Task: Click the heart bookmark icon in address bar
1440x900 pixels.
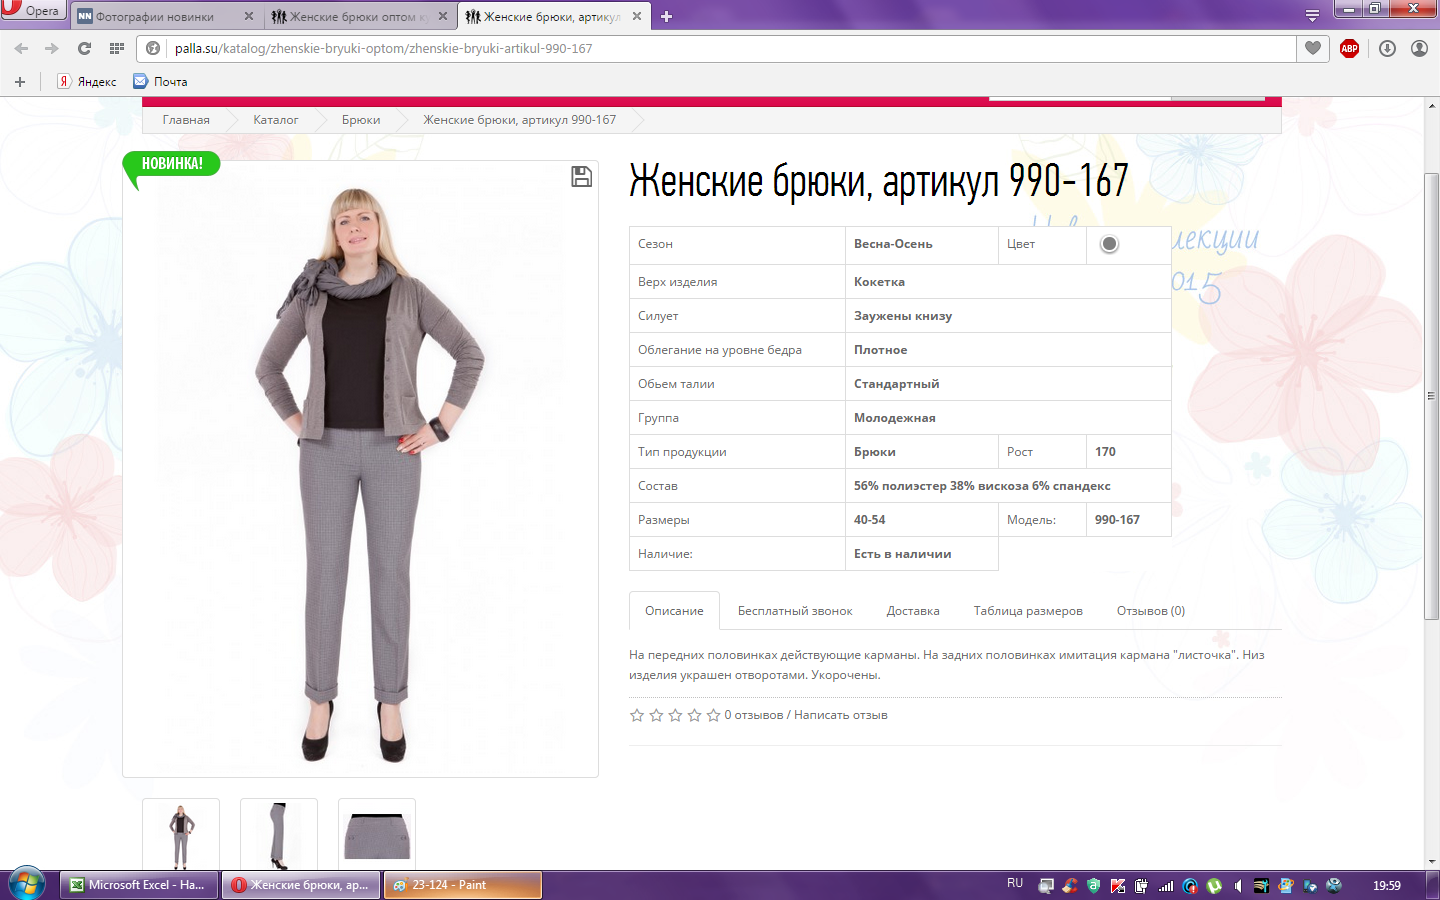Action: click(x=1313, y=48)
